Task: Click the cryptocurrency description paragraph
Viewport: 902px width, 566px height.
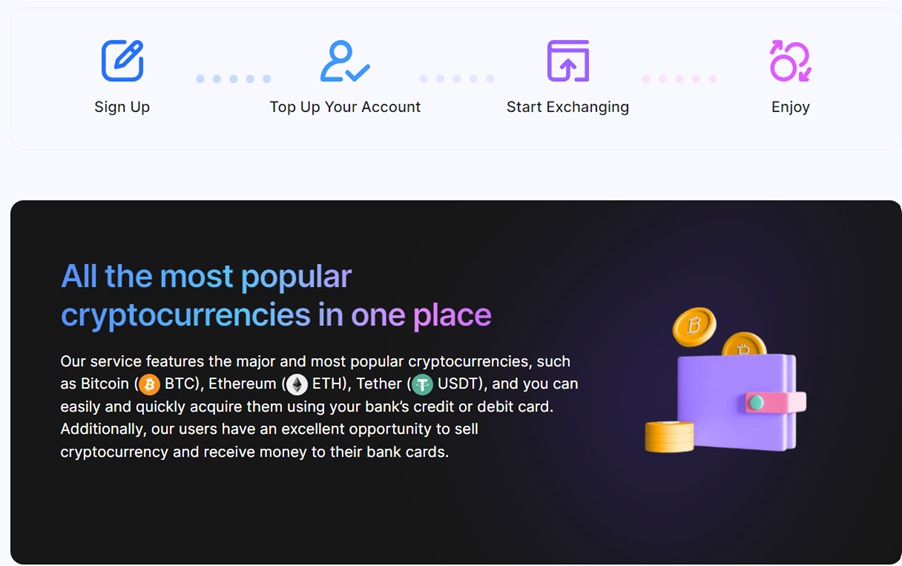Action: (x=319, y=407)
